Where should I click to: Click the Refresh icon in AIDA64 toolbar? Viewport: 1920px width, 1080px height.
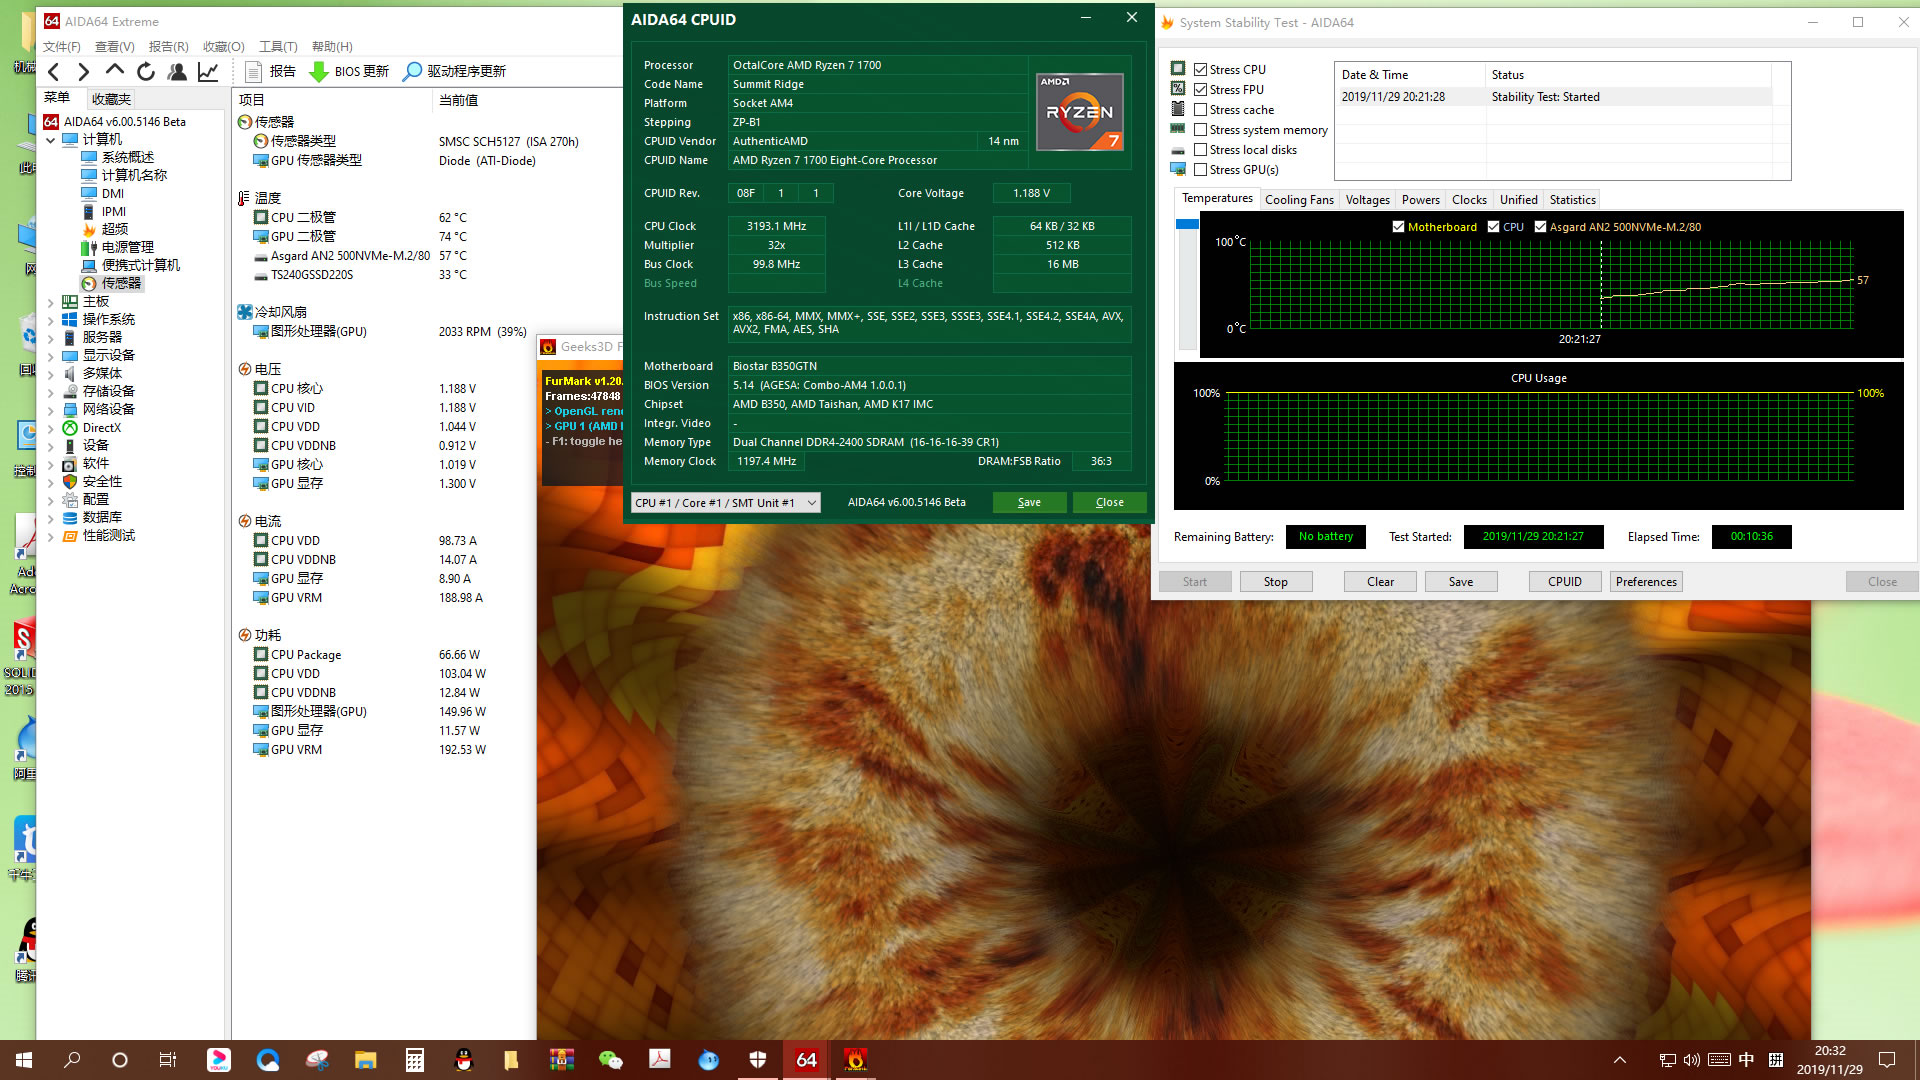click(x=146, y=72)
